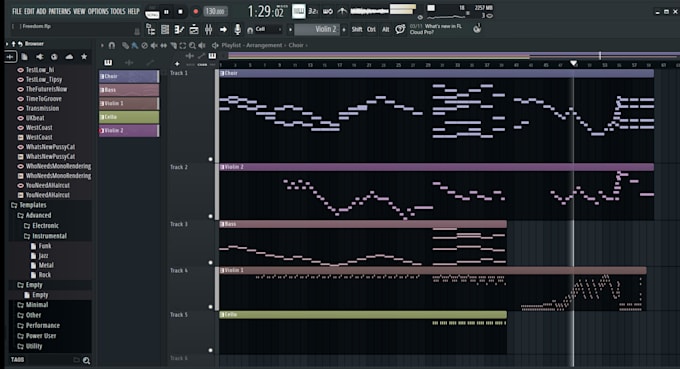Image resolution: width=680 pixels, height=369 pixels.
Task: Pause playback with the transport pause button
Action: point(166,12)
